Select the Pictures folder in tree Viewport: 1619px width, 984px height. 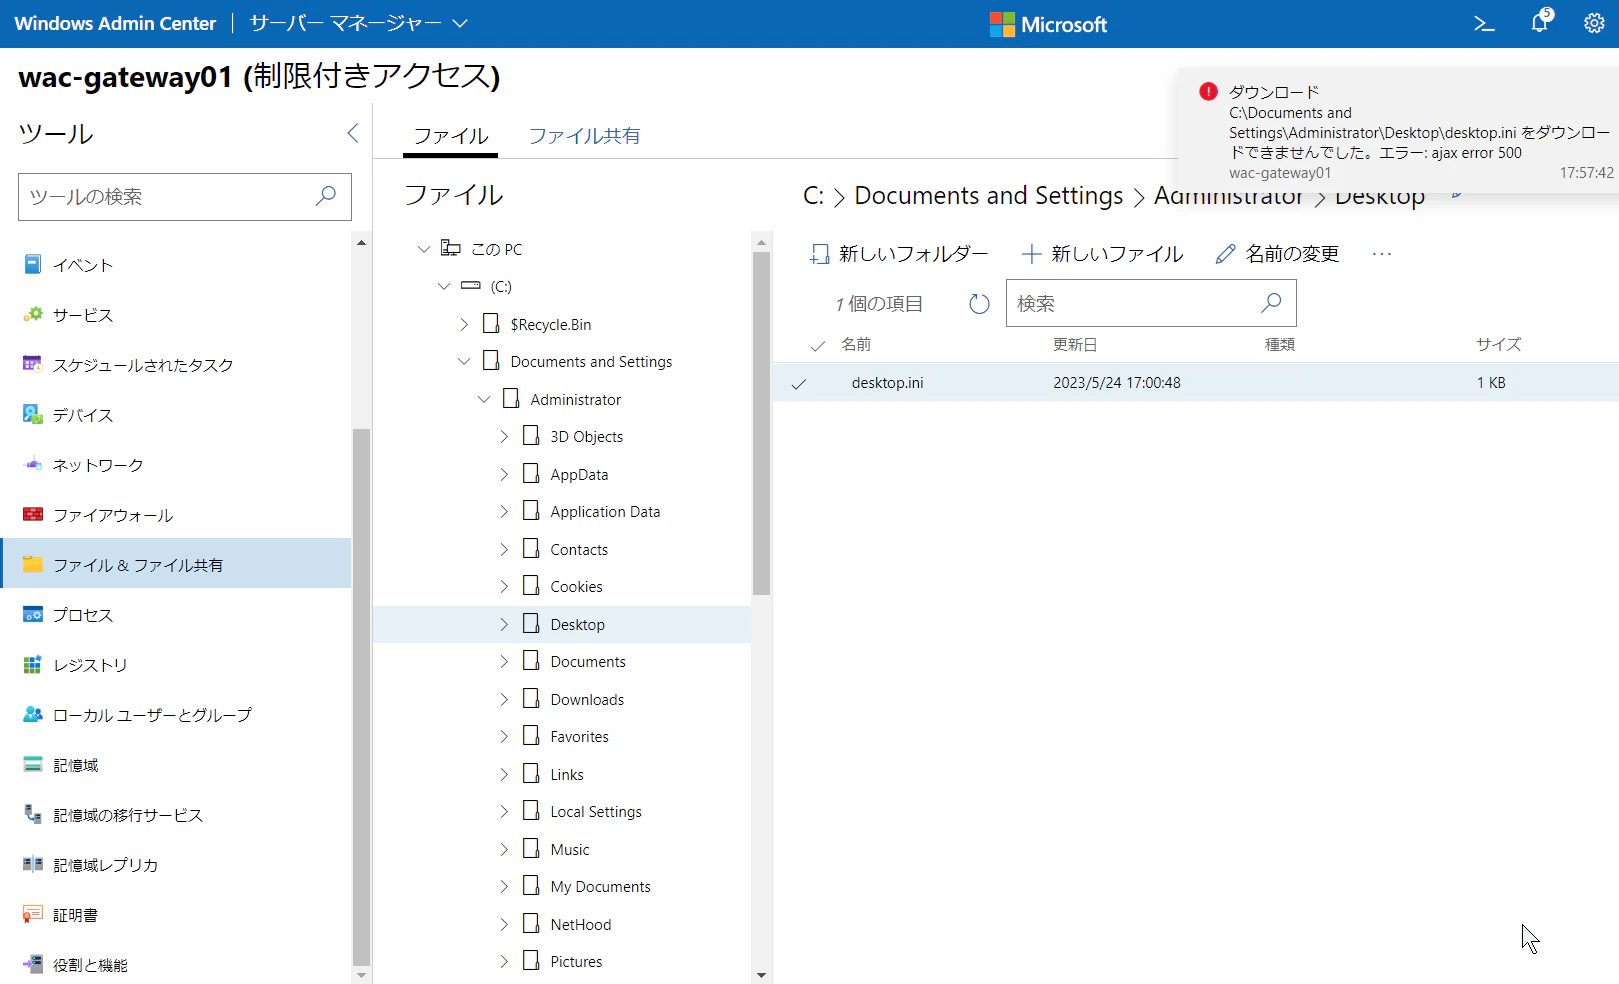click(576, 962)
